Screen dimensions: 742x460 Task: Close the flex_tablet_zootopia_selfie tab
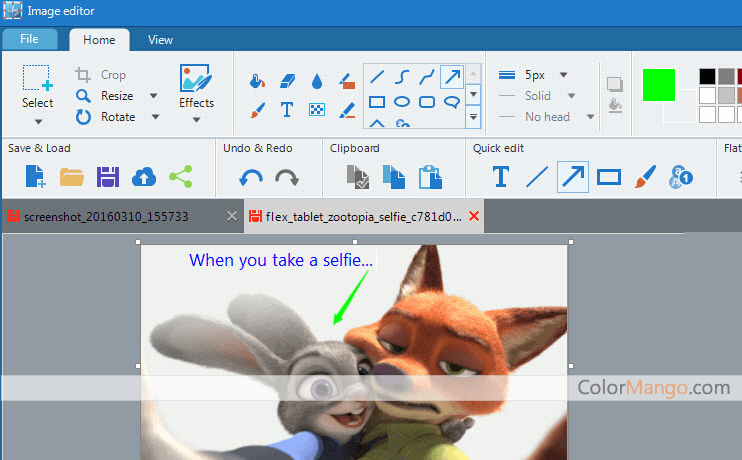point(474,216)
